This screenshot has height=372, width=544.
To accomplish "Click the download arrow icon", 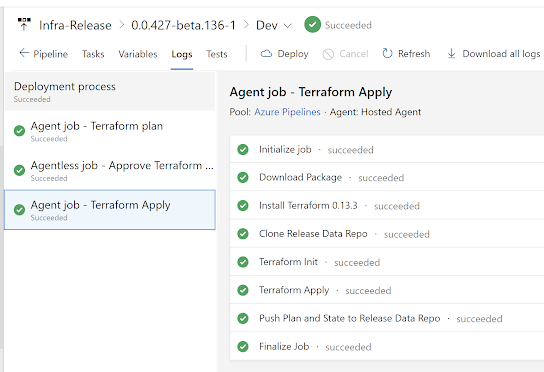I will 451,53.
